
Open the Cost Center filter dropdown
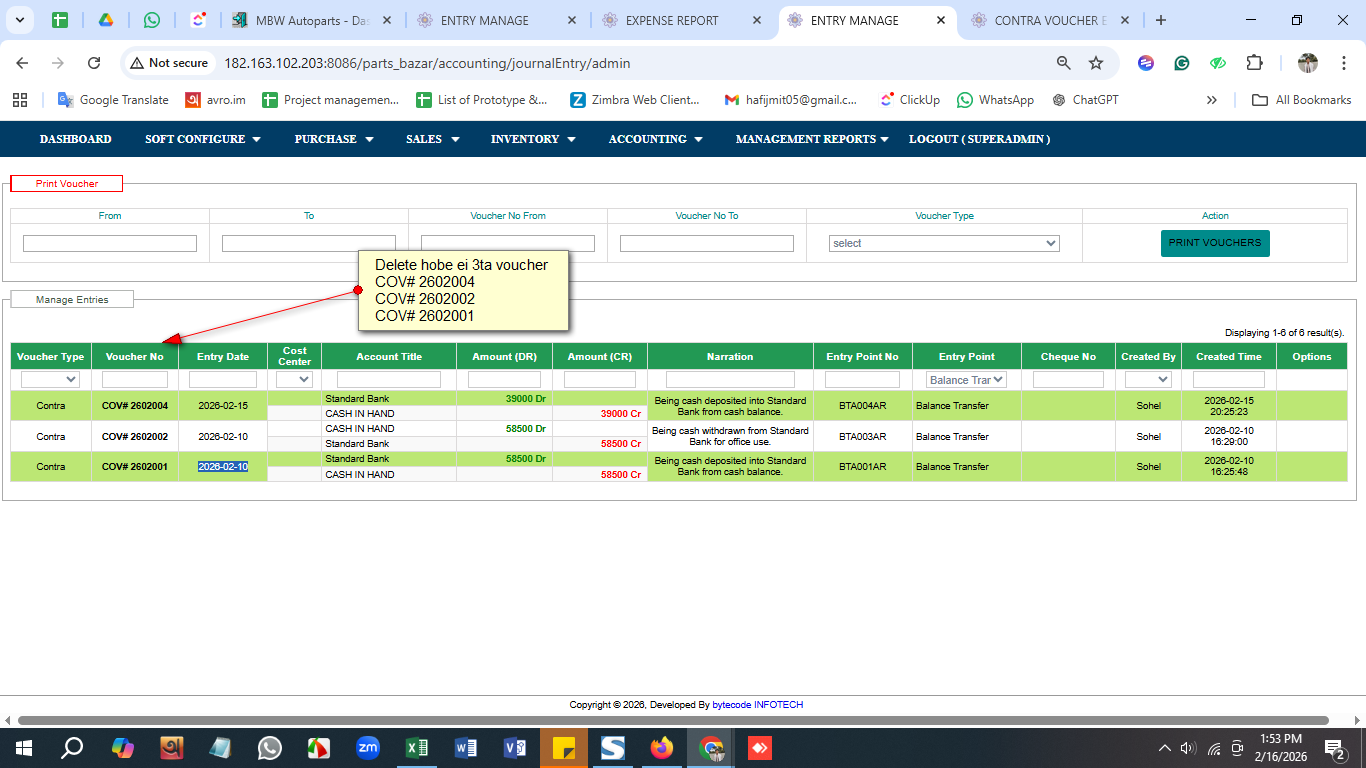[x=294, y=380]
